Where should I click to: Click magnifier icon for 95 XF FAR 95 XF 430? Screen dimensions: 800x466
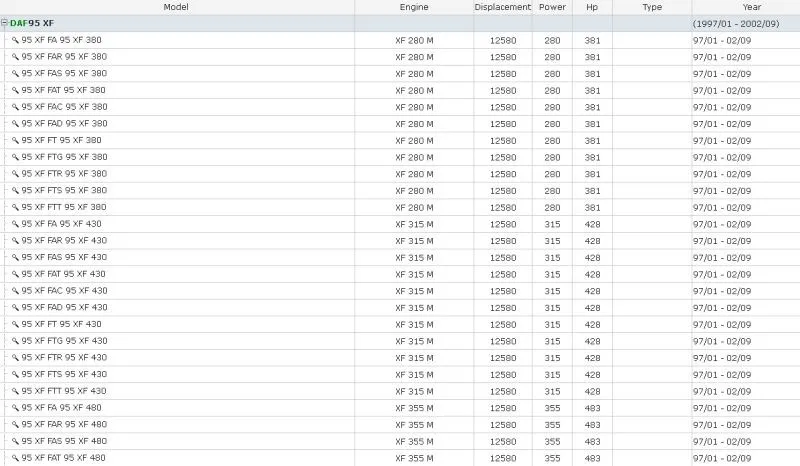[x=15, y=241]
